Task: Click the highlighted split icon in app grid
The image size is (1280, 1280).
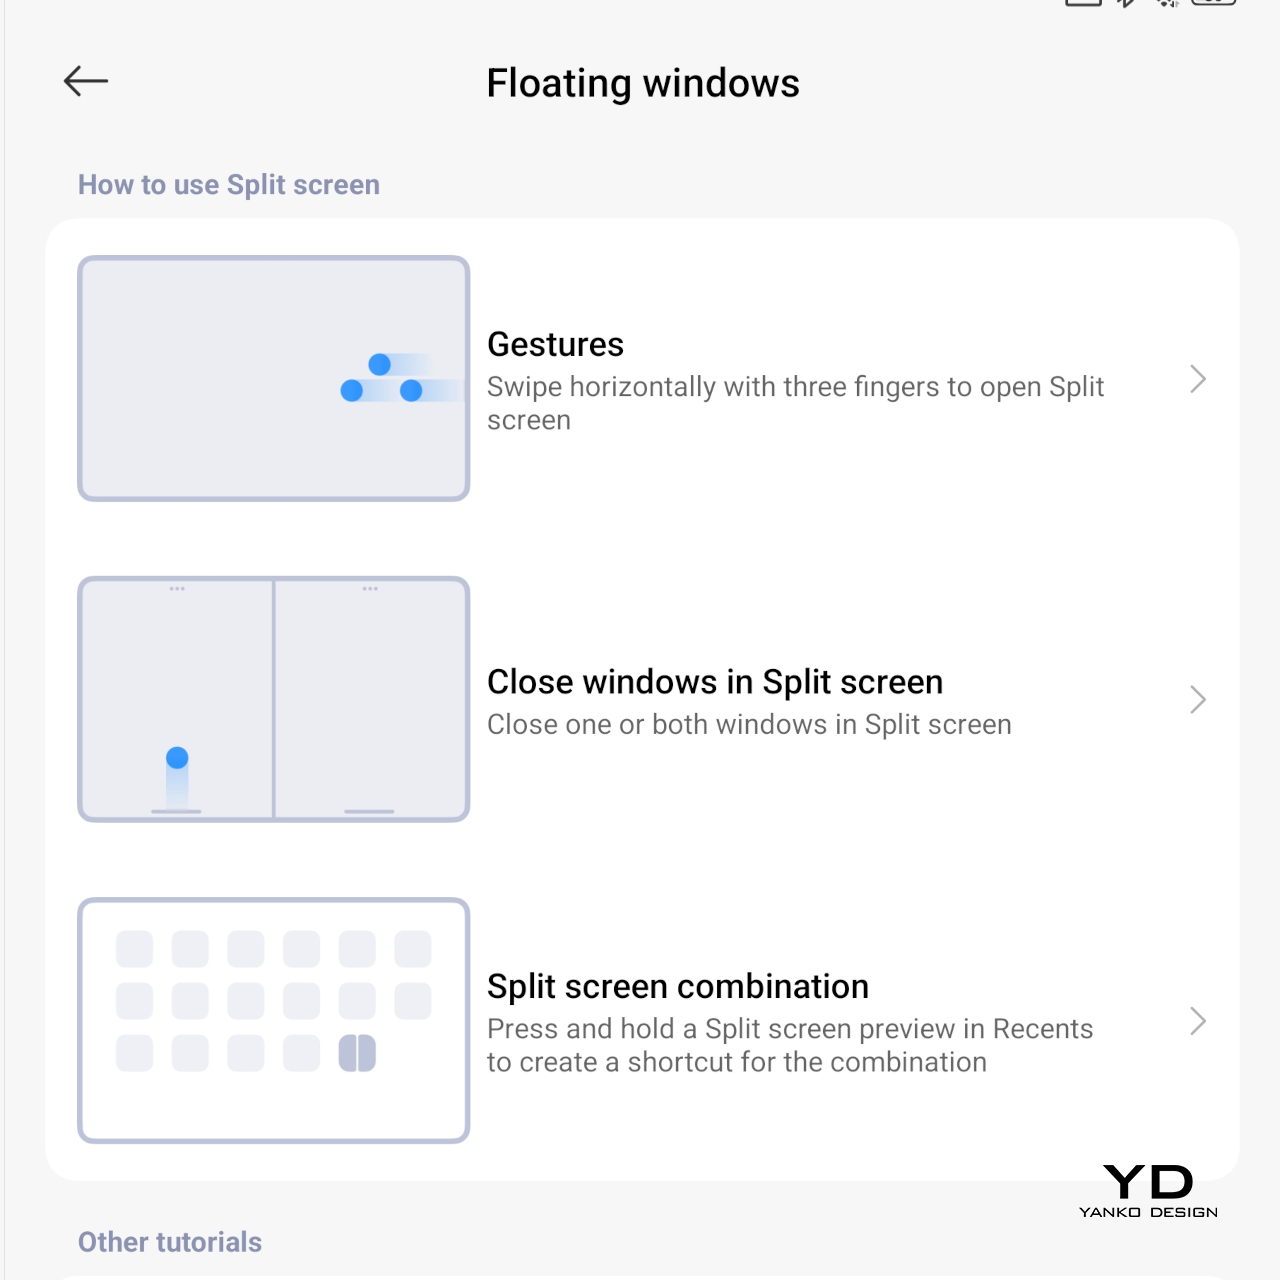Action: pos(357,1053)
